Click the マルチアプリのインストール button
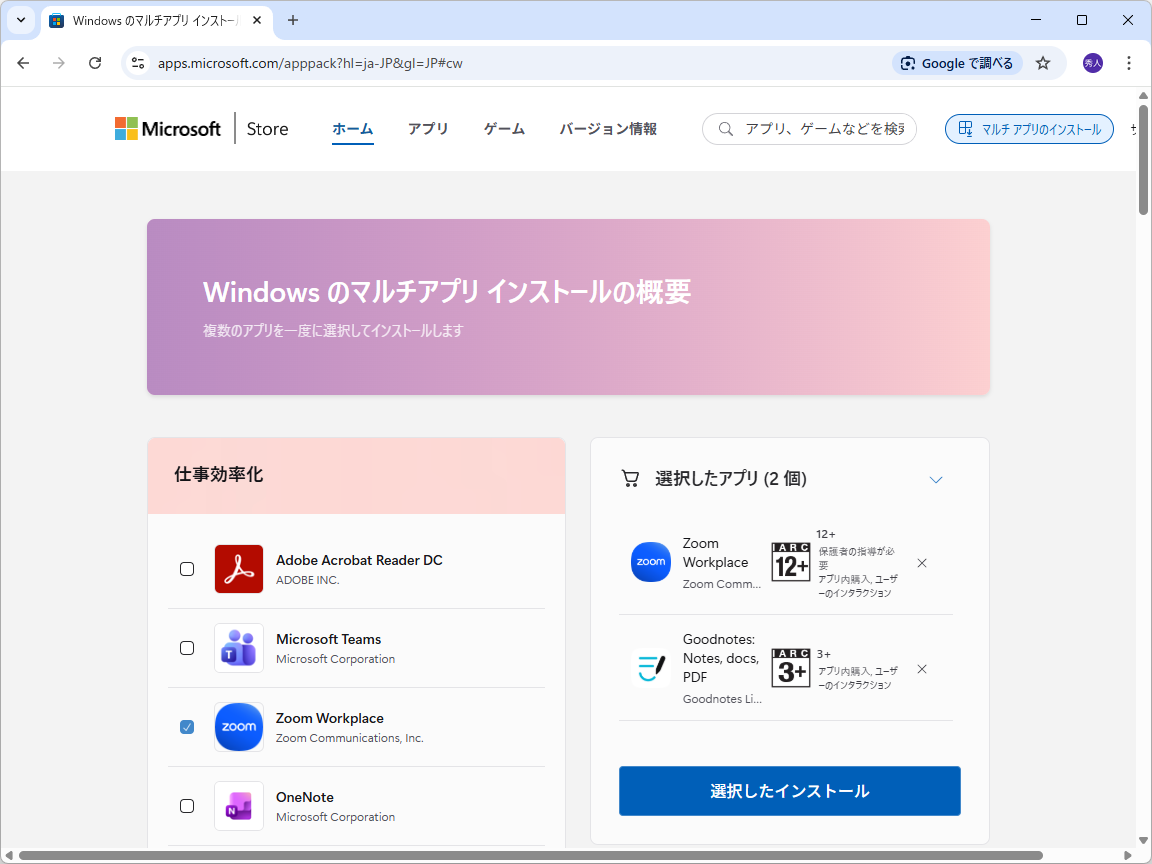The image size is (1152, 864). [1028, 128]
